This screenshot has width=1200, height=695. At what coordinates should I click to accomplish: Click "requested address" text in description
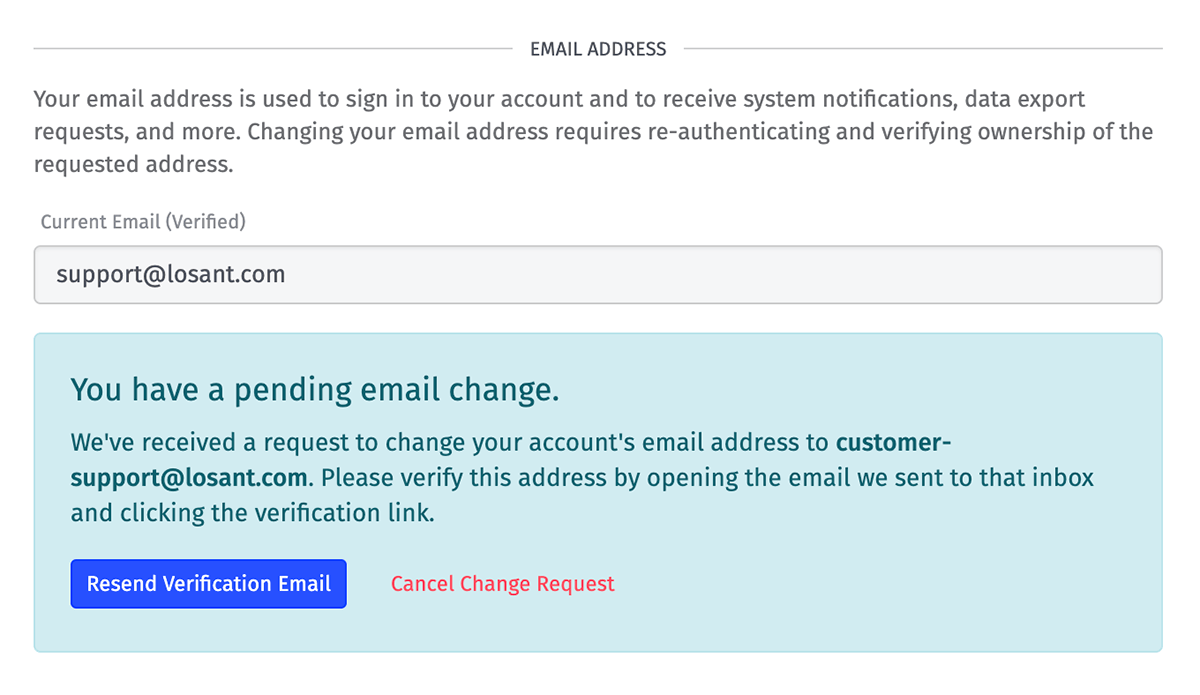[x=131, y=164]
